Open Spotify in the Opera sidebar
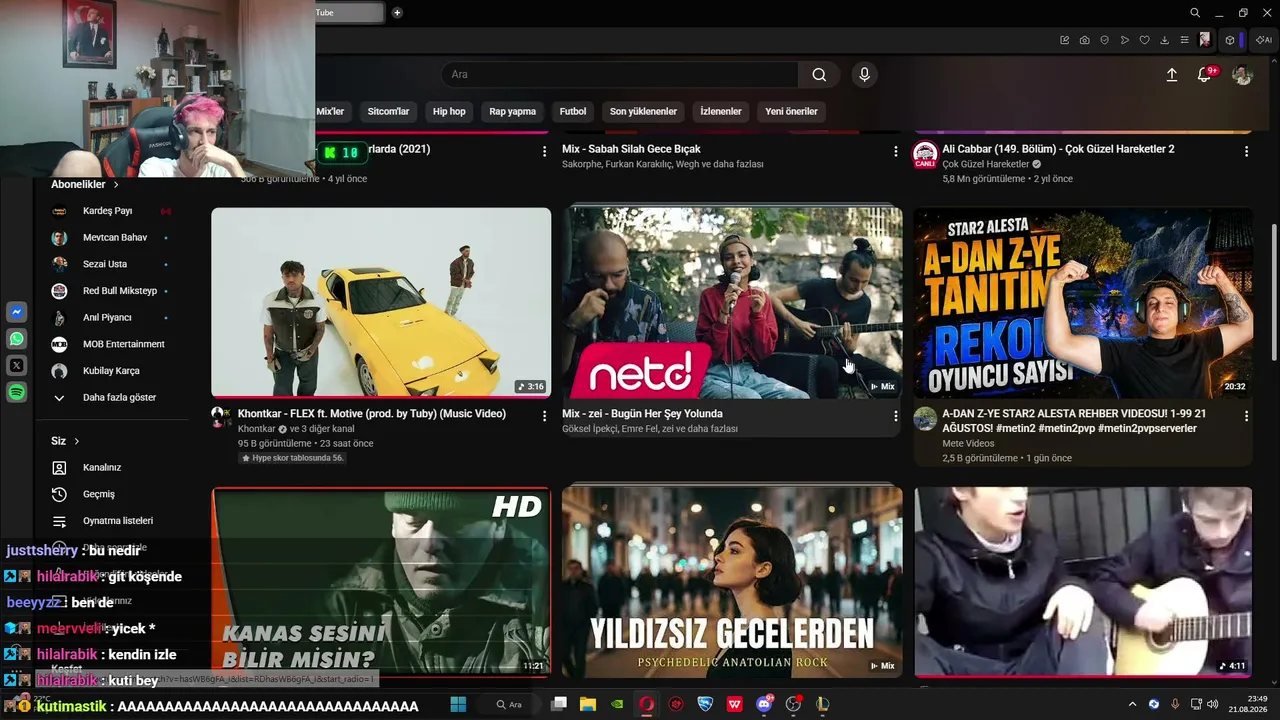 pos(17,393)
